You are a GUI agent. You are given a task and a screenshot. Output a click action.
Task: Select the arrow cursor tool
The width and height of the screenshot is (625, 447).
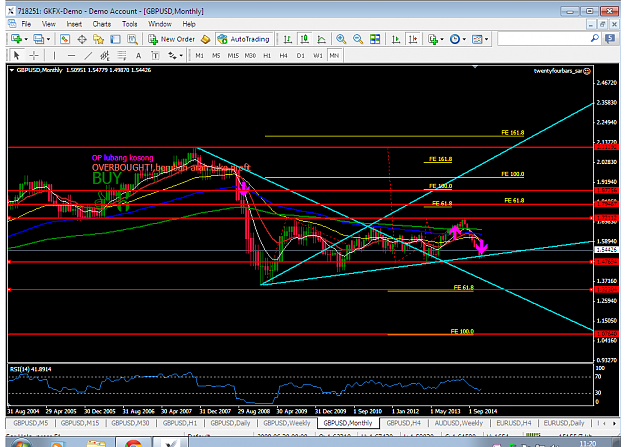(x=16, y=55)
